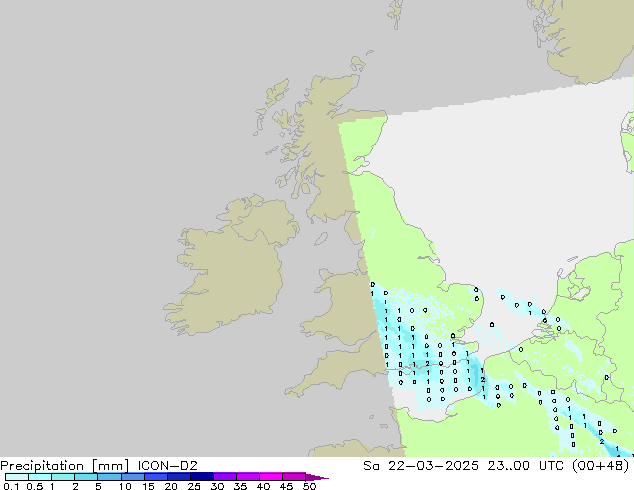Screen dimensions: 634x490
Task: Click the 15–20 mm legend color swatch
Action: [x=155, y=477]
